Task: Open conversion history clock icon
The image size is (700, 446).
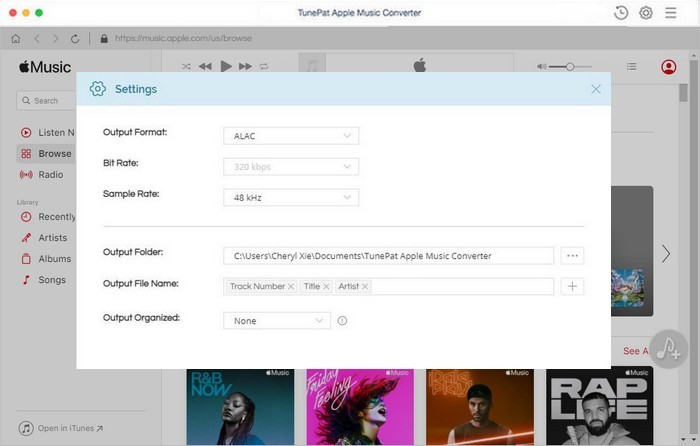Action: tap(621, 13)
